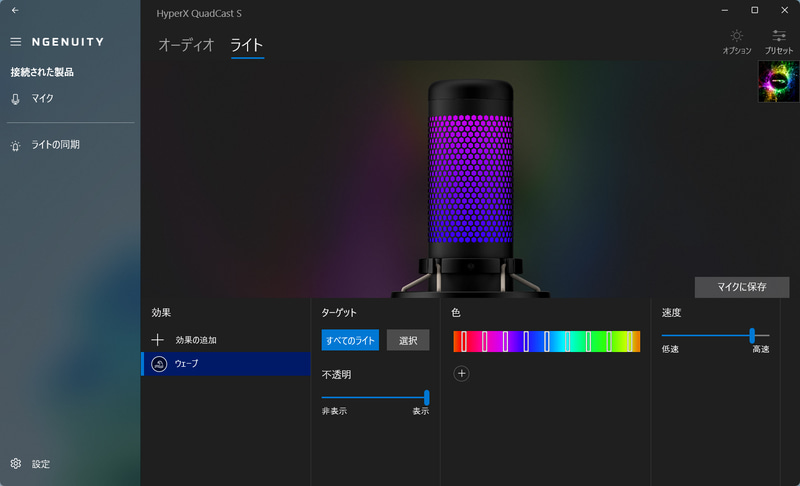Open オプション sun icon

tap(736, 36)
